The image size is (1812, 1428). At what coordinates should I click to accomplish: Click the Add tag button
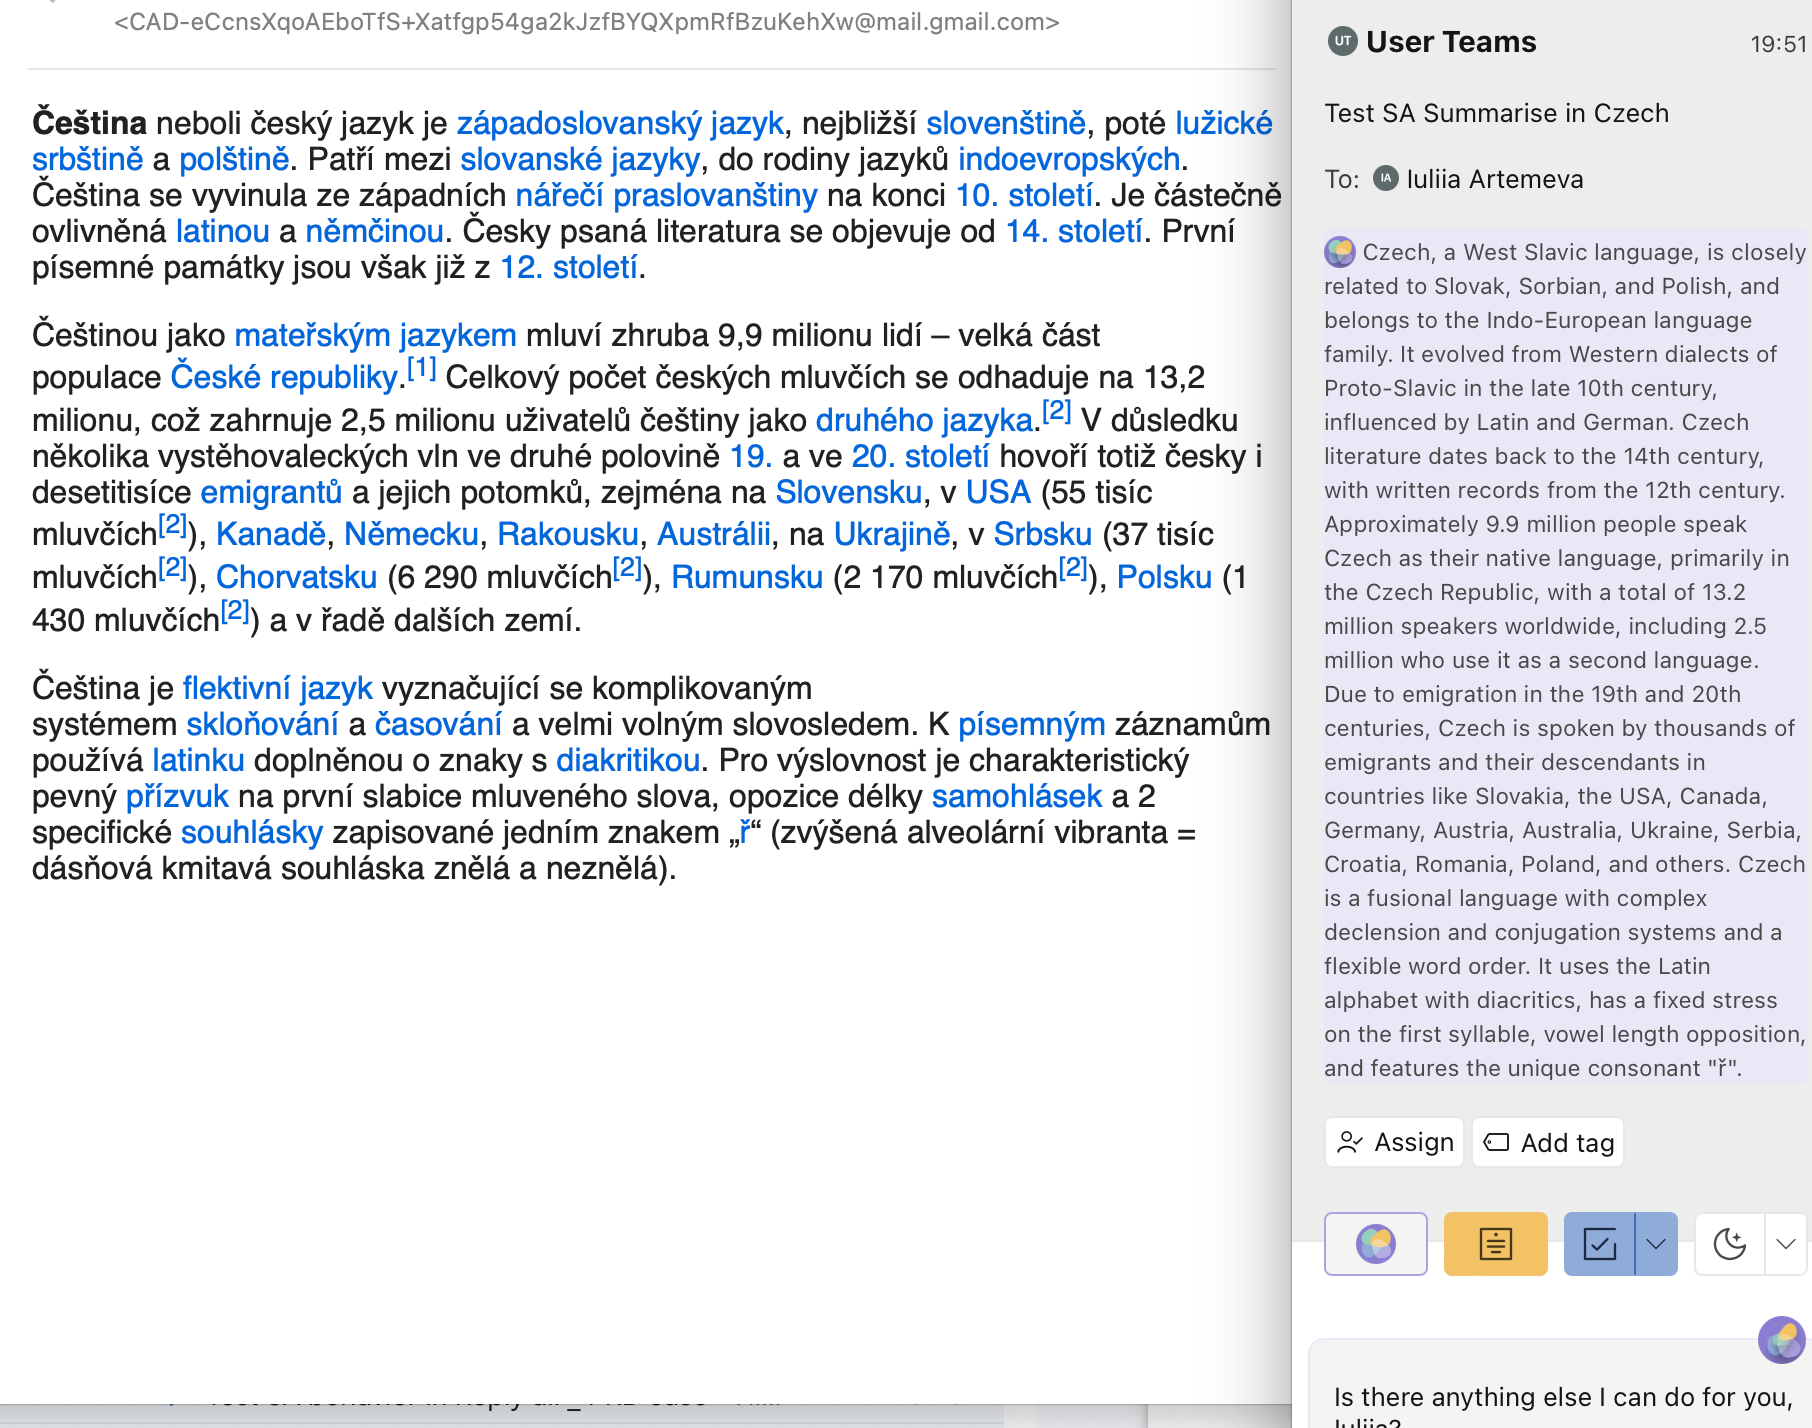pyautogui.click(x=1548, y=1142)
